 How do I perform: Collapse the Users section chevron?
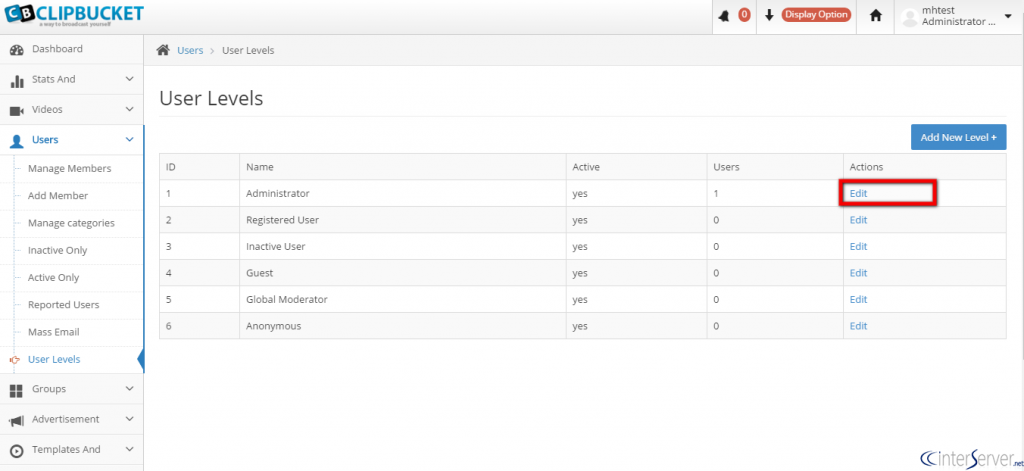[x=129, y=140]
